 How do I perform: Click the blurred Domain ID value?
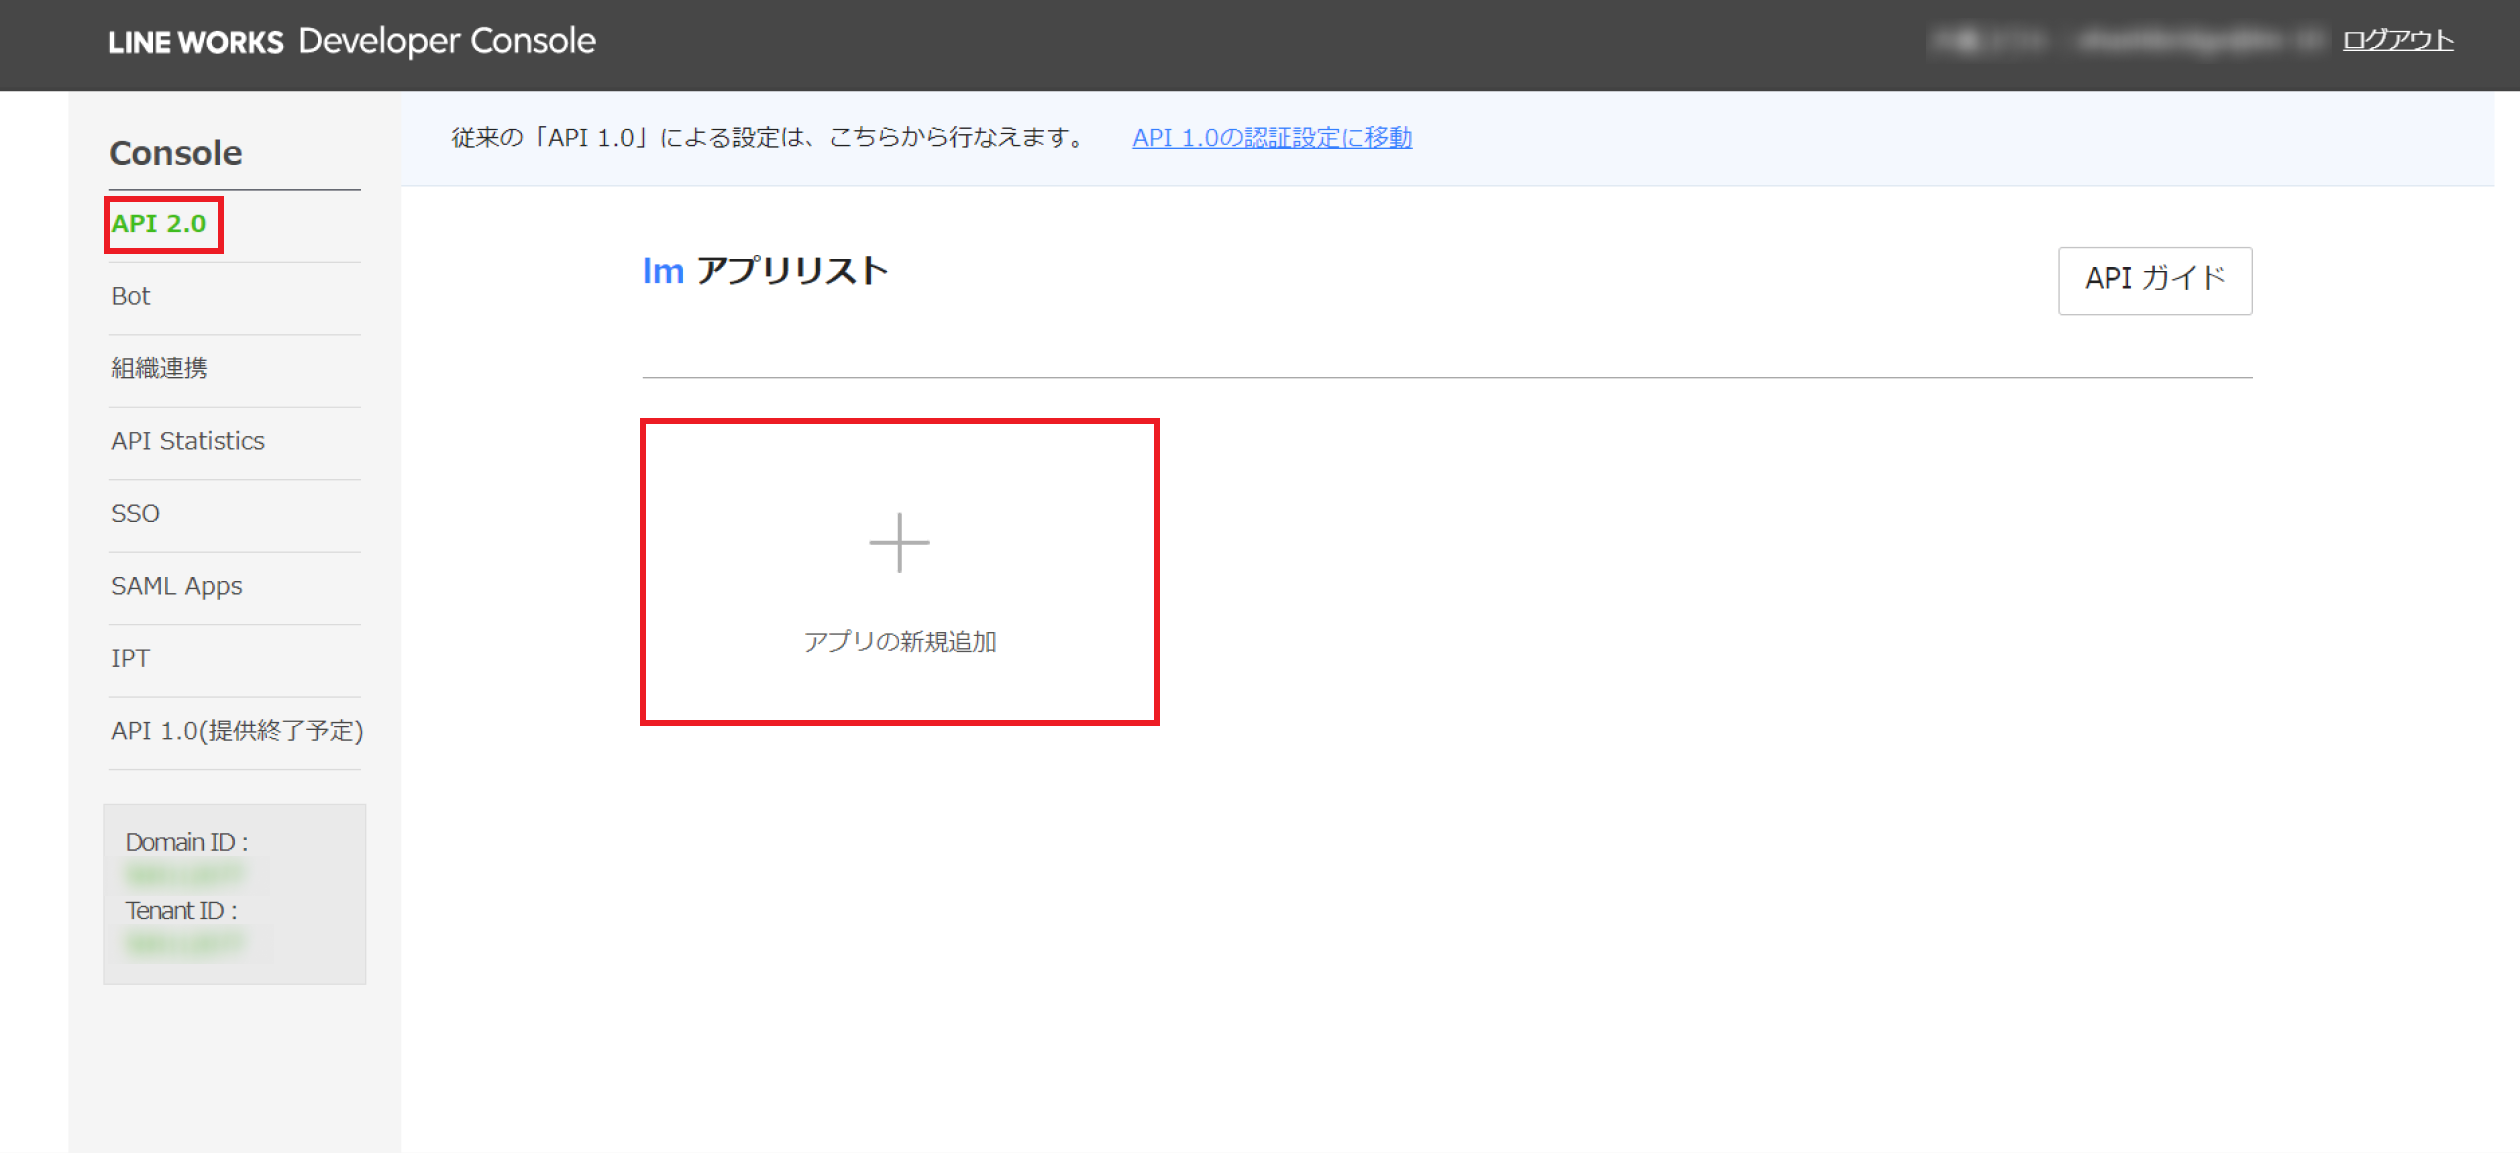pyautogui.click(x=185, y=876)
